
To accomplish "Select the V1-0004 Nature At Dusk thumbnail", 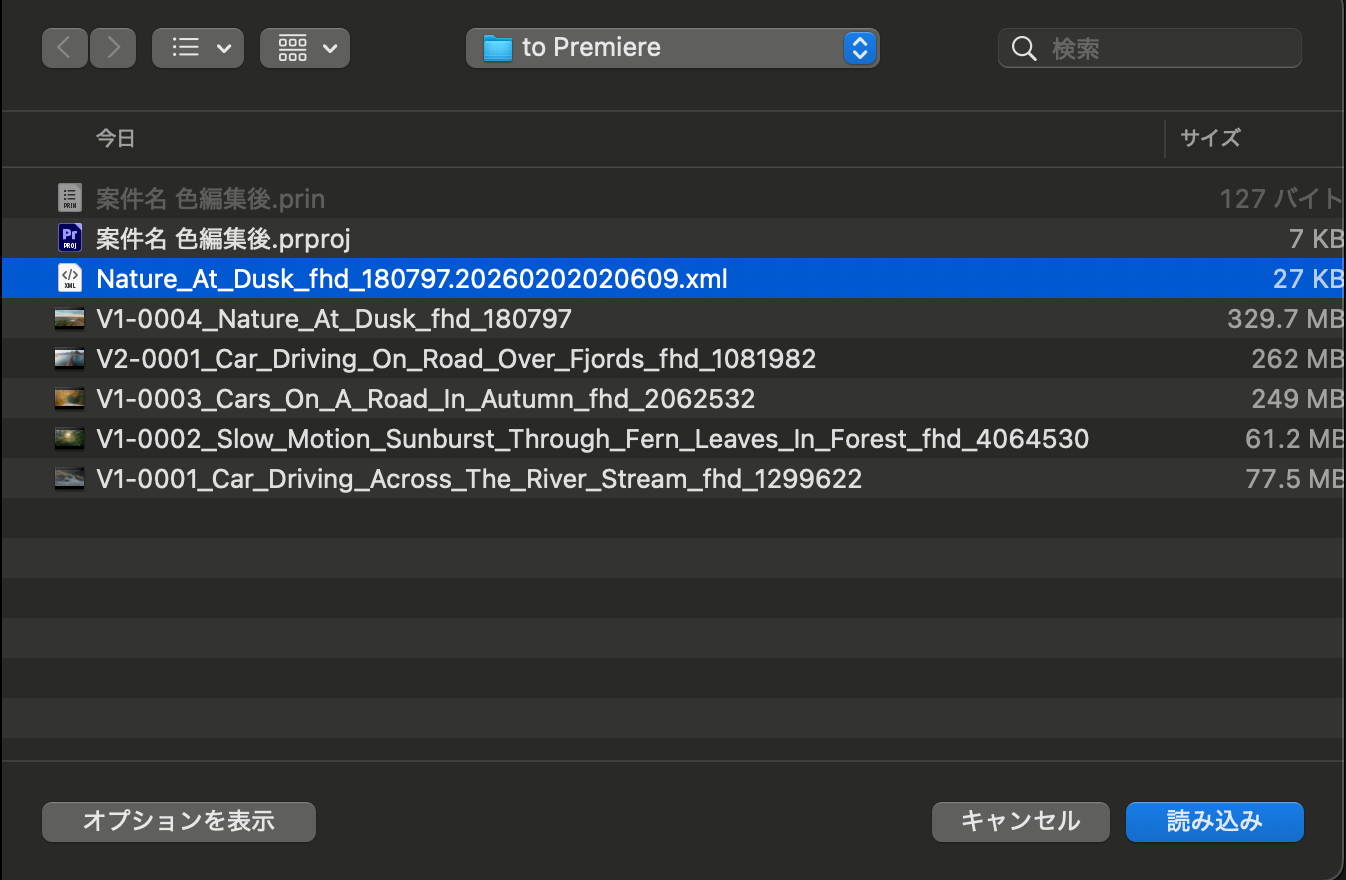I will coord(69,319).
